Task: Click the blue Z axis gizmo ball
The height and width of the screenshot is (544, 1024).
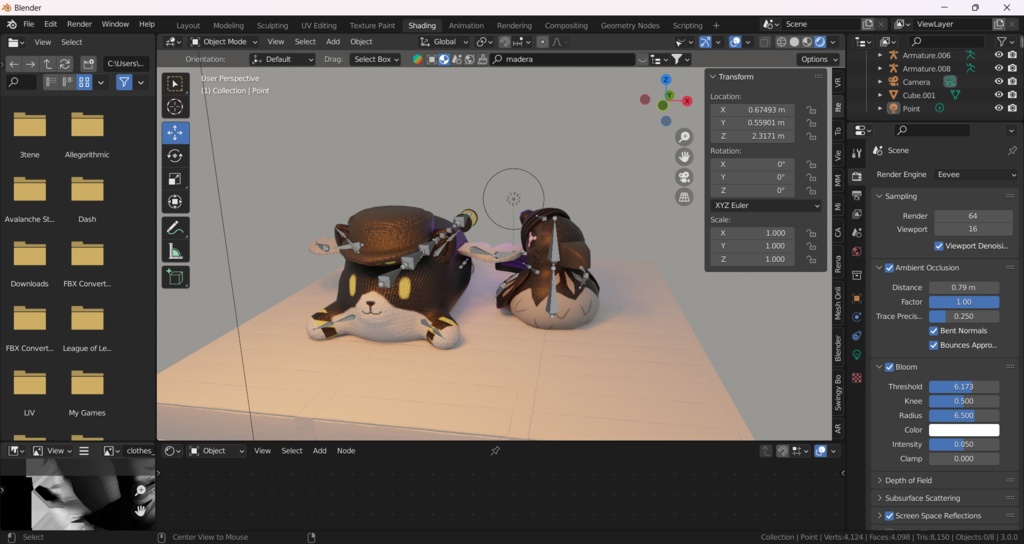Action: pyautogui.click(x=665, y=80)
